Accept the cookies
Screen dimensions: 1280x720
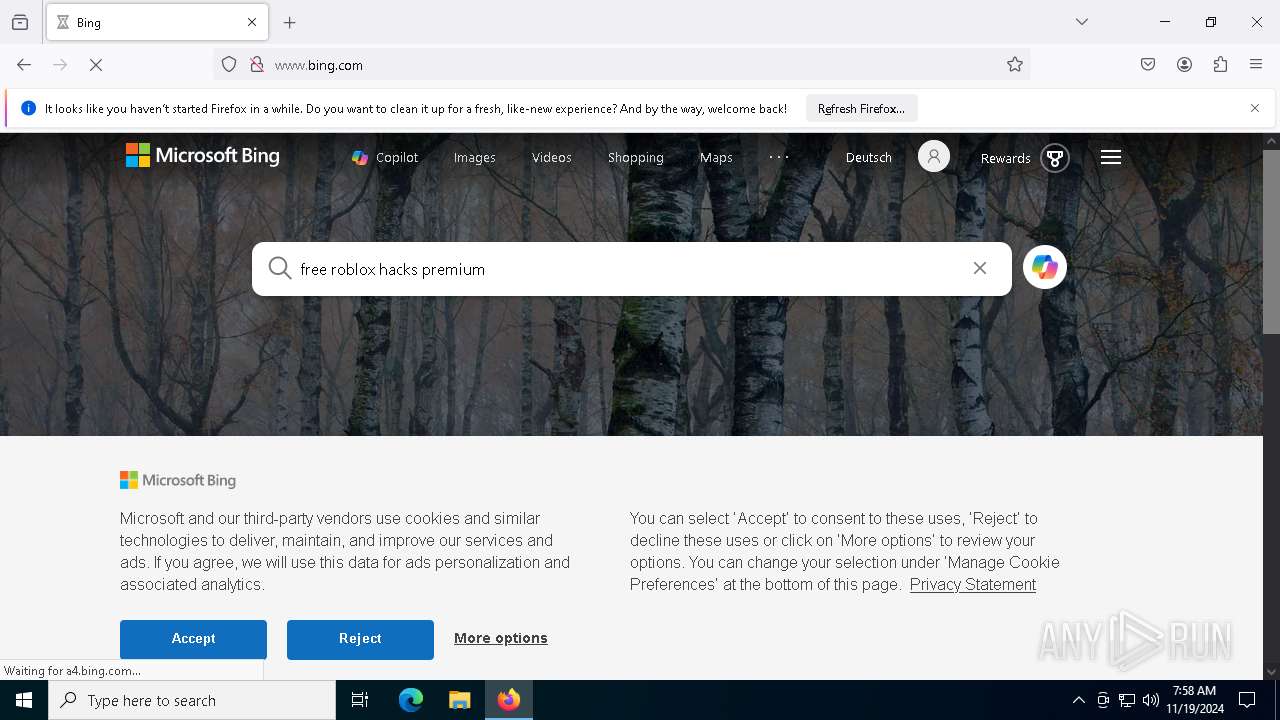[x=193, y=639]
